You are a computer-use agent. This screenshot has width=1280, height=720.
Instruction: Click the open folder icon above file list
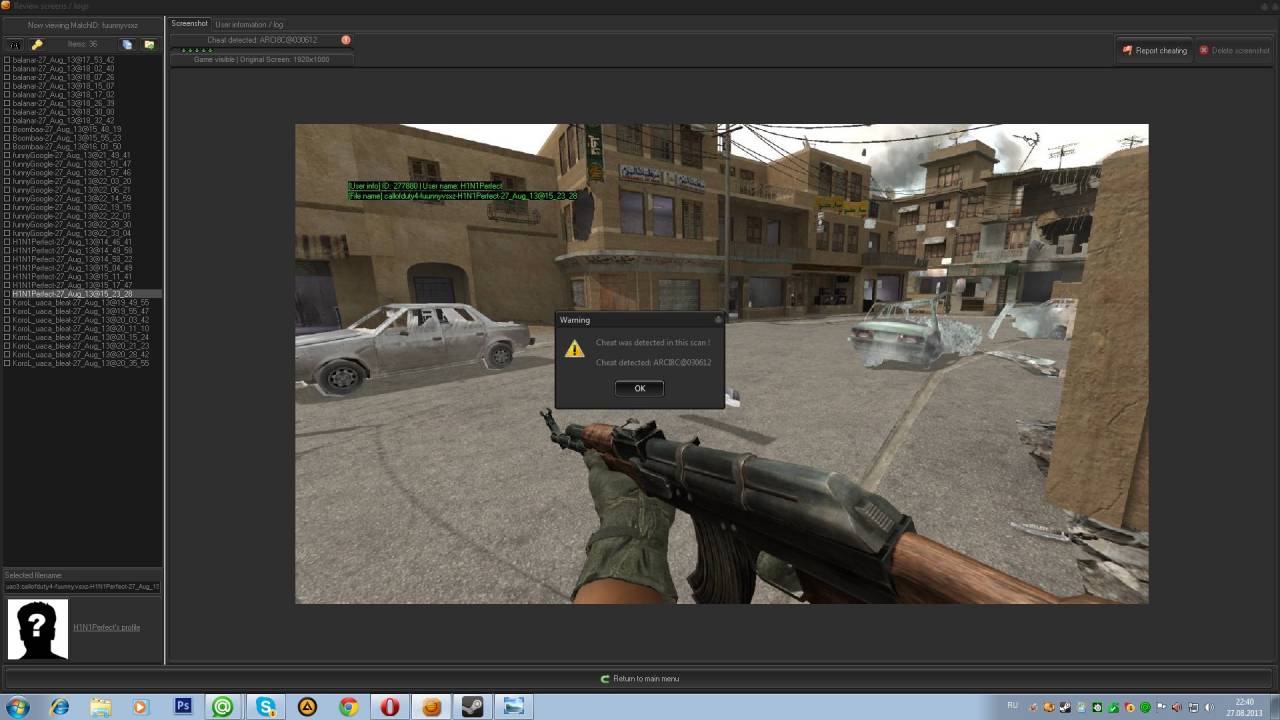tap(149, 45)
